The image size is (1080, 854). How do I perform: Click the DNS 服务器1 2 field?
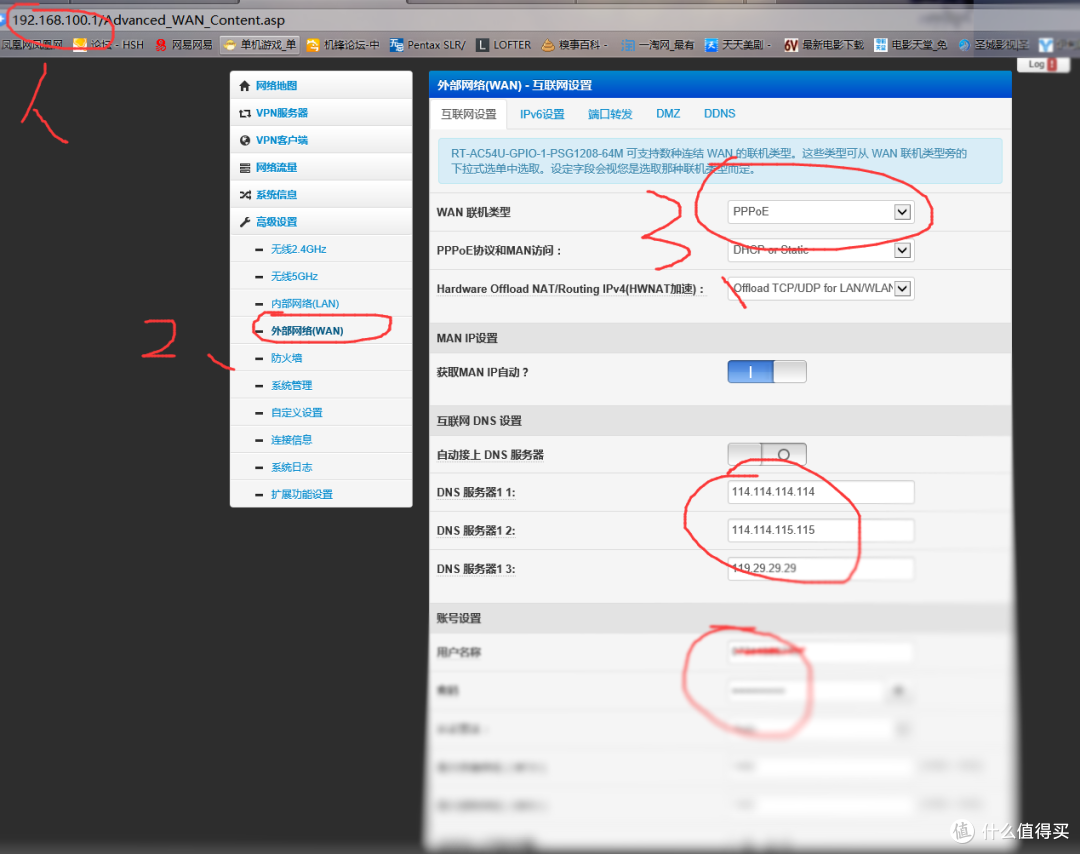[x=820, y=530]
